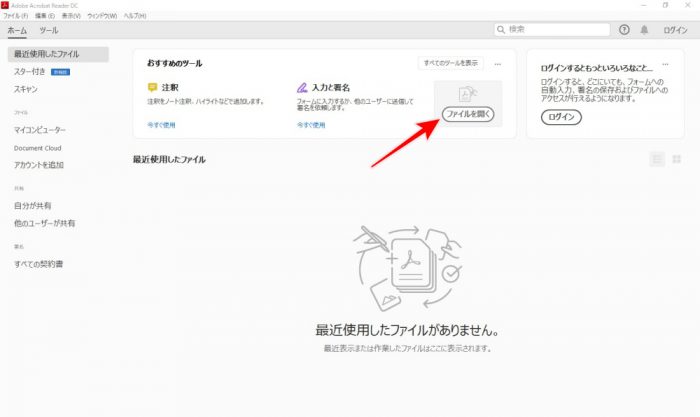Select スキャン in sidebar
The width and height of the screenshot is (700, 417).
(25, 89)
